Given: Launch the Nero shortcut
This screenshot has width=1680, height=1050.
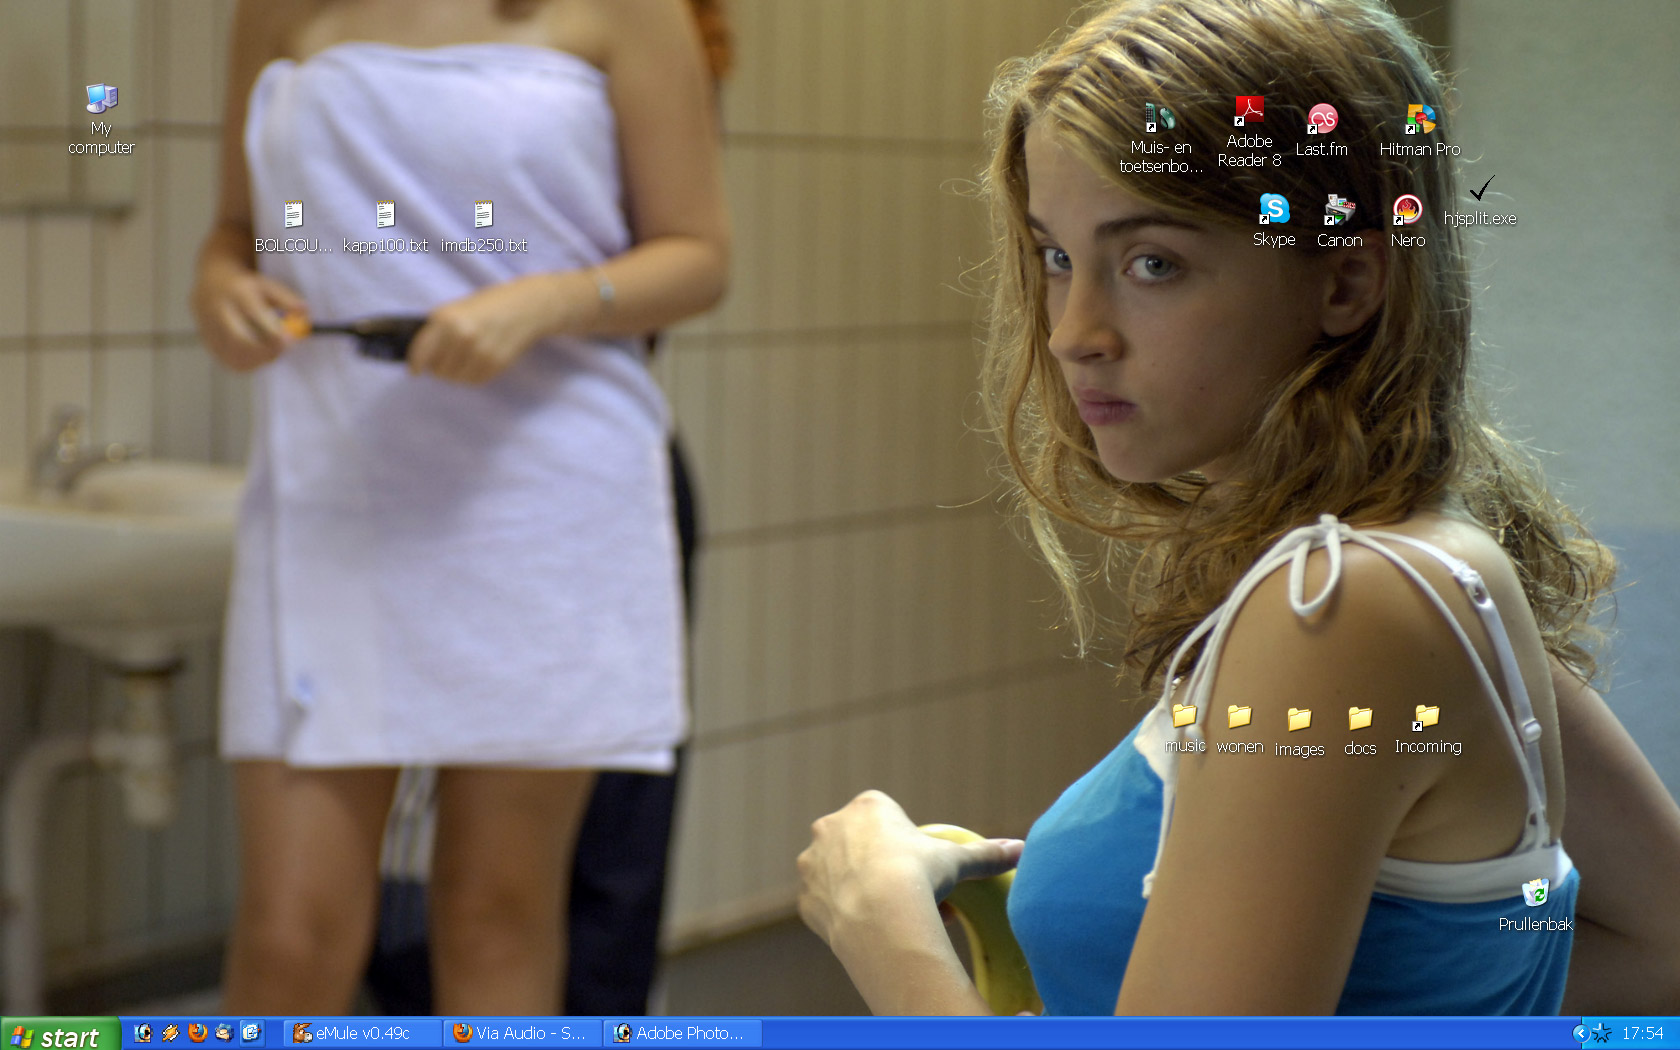Looking at the screenshot, I should click(x=1407, y=210).
